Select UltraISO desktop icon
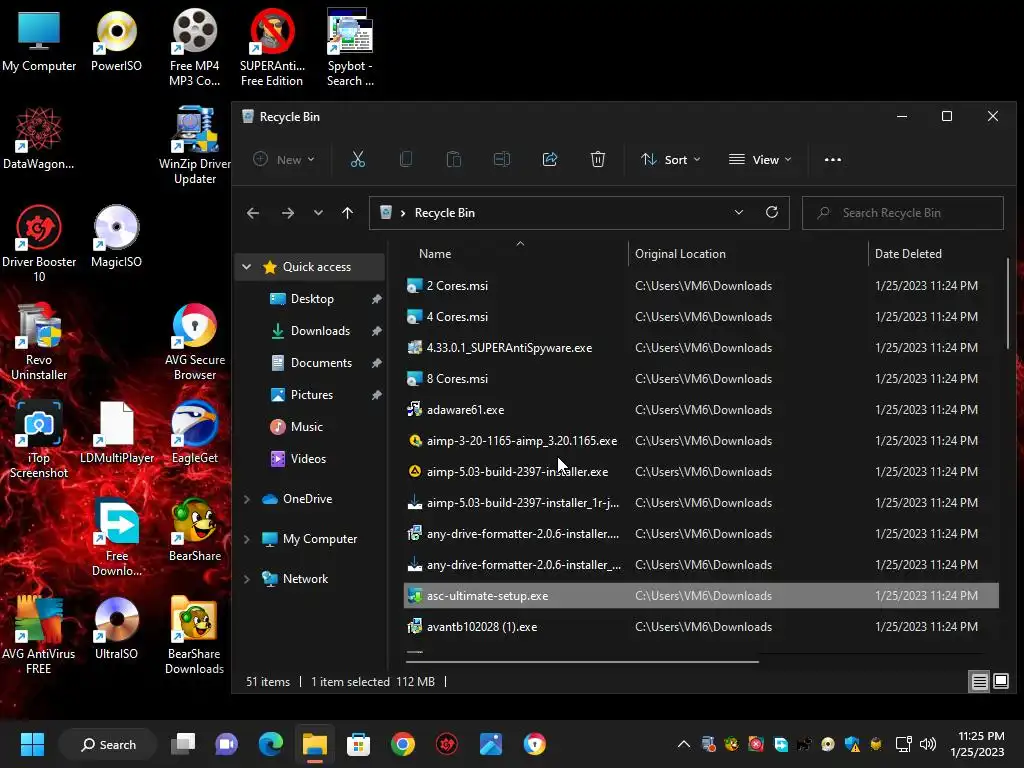Image resolution: width=1024 pixels, height=768 pixels. pyautogui.click(x=116, y=628)
